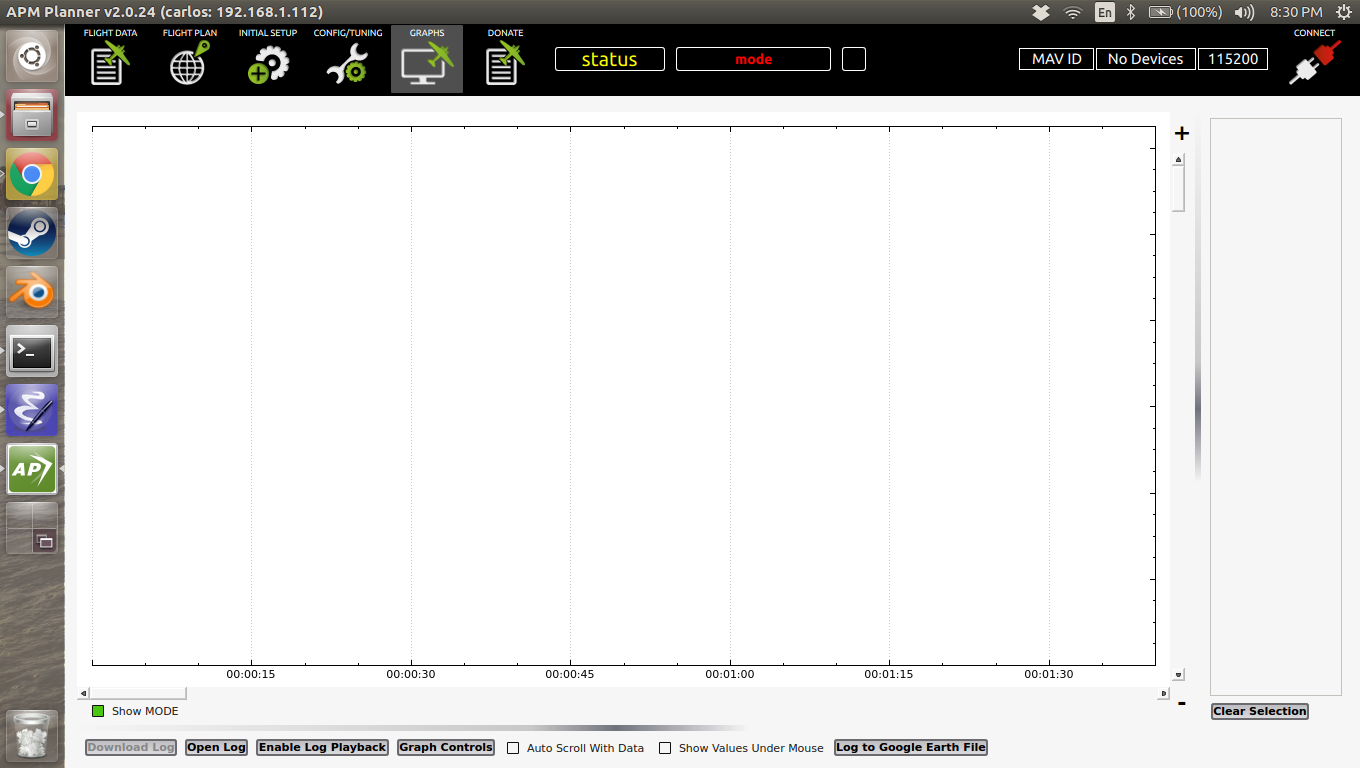This screenshot has width=1360, height=768.
Task: Click the Open Log button
Action: point(215,747)
